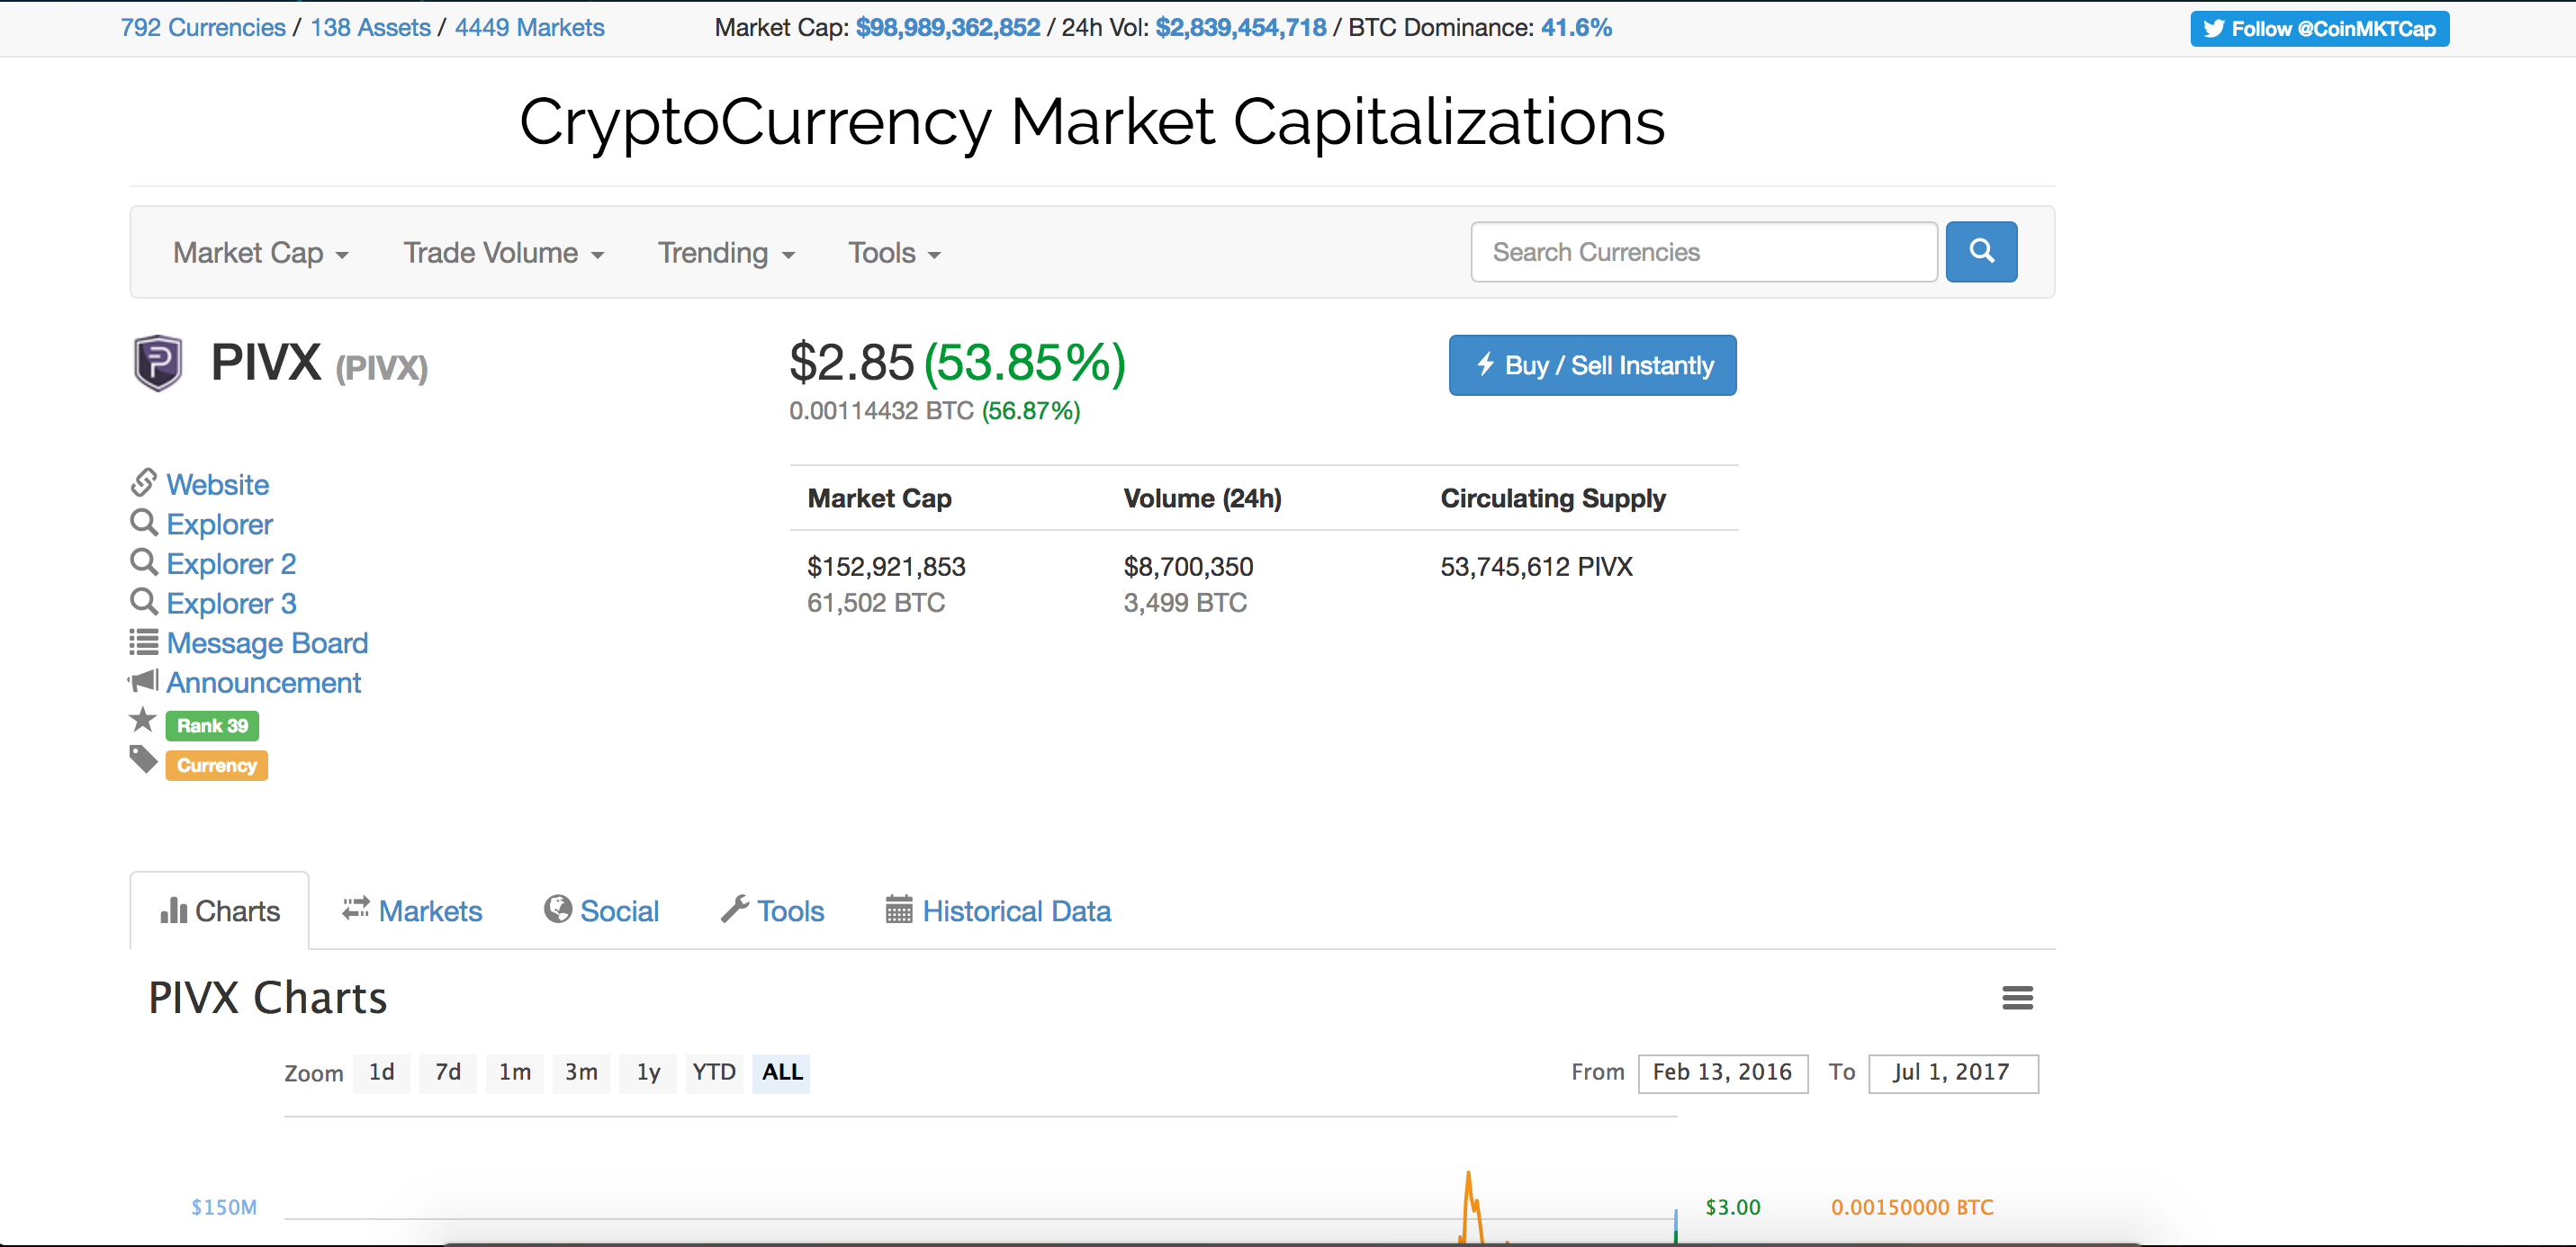Click the megaphone icon beside Announcement
The image size is (2576, 1247).
coord(143,681)
